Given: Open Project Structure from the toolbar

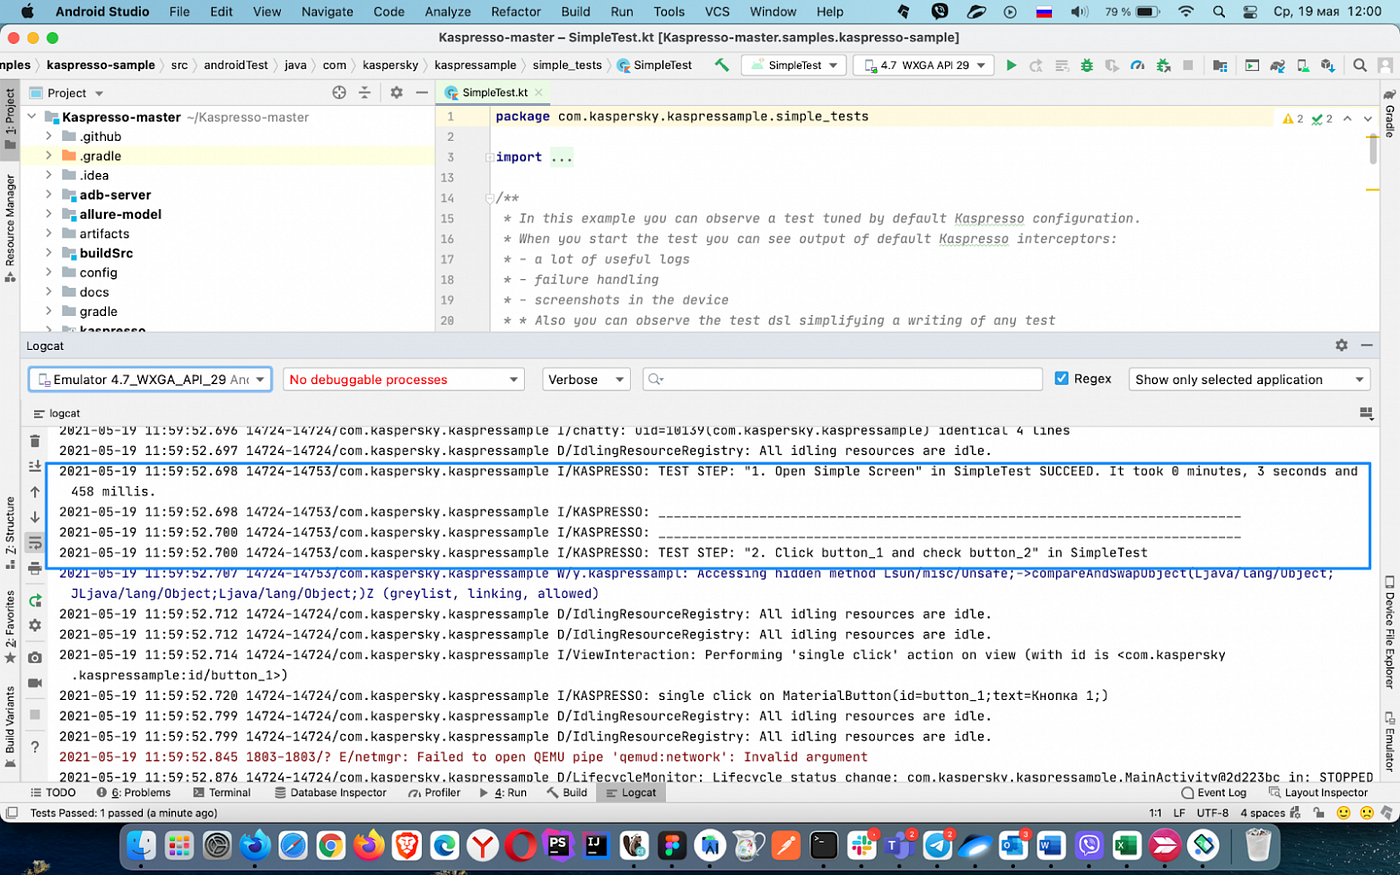Looking at the screenshot, I should coord(1220,65).
